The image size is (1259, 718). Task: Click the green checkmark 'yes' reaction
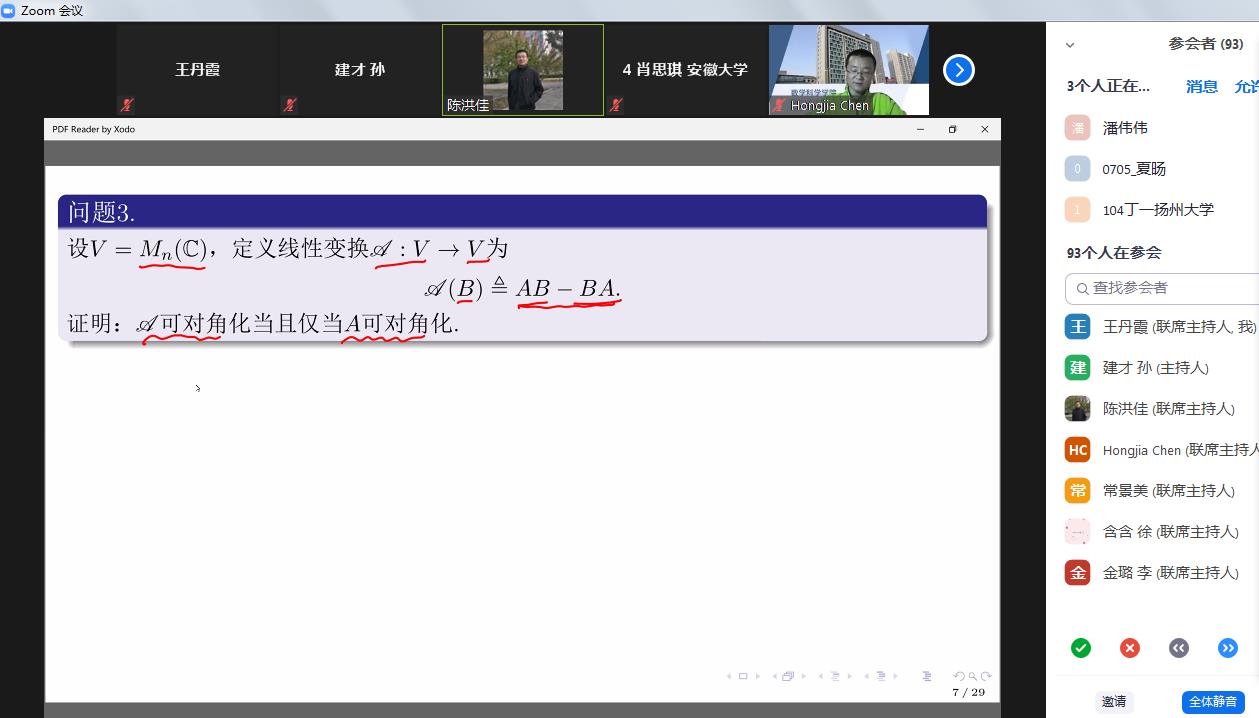point(1080,648)
